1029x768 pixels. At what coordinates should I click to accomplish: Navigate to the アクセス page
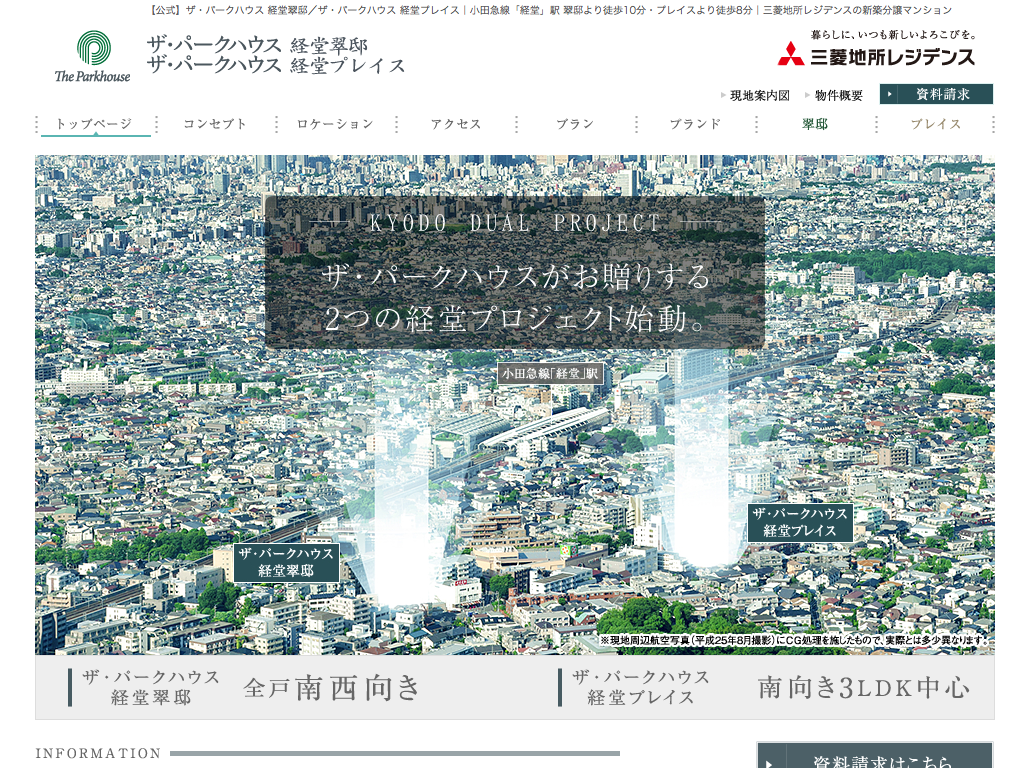coord(456,124)
